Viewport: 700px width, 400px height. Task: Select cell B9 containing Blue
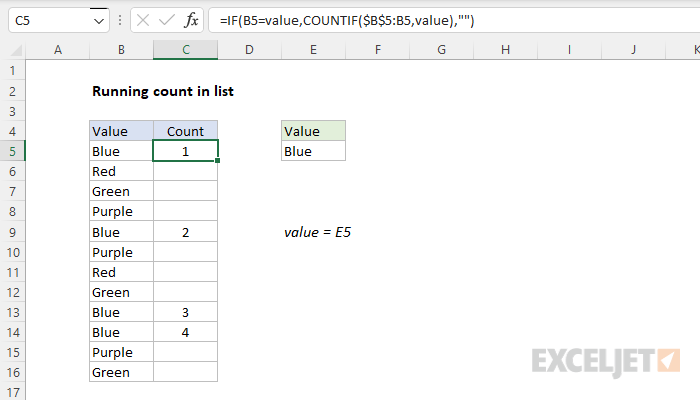(121, 232)
